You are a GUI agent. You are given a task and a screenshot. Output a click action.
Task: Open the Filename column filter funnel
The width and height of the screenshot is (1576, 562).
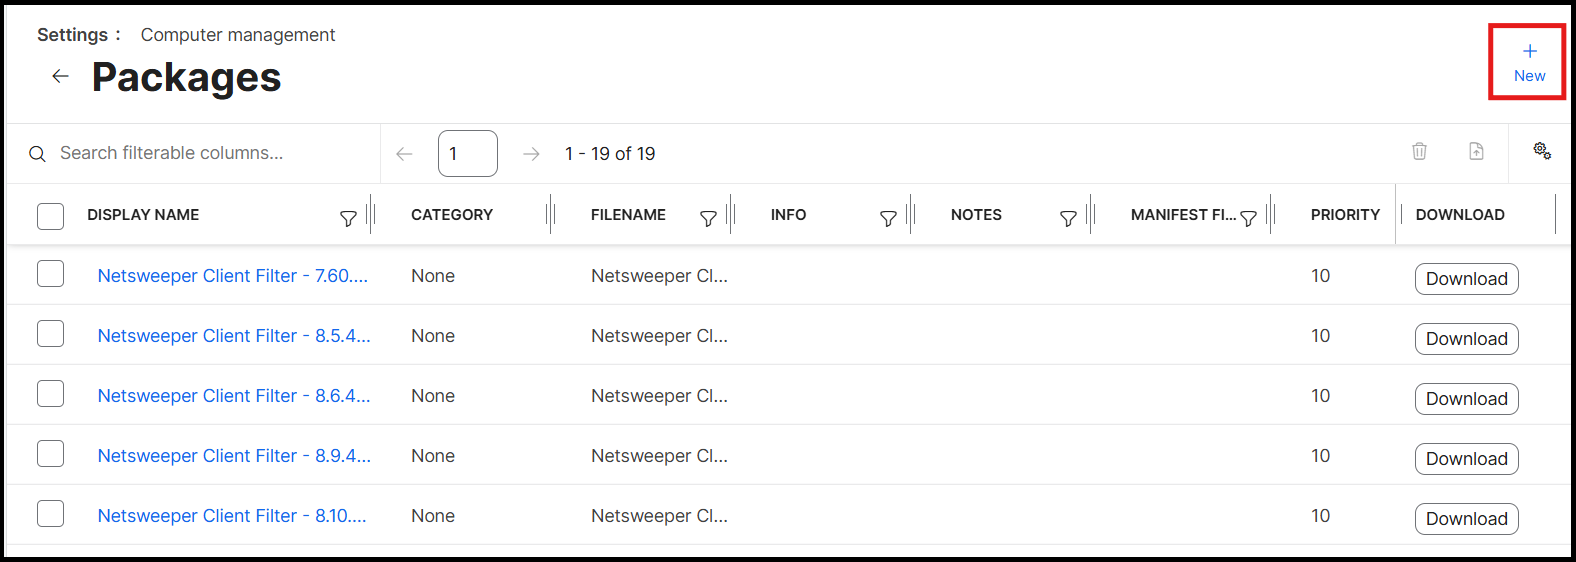pyautogui.click(x=708, y=218)
